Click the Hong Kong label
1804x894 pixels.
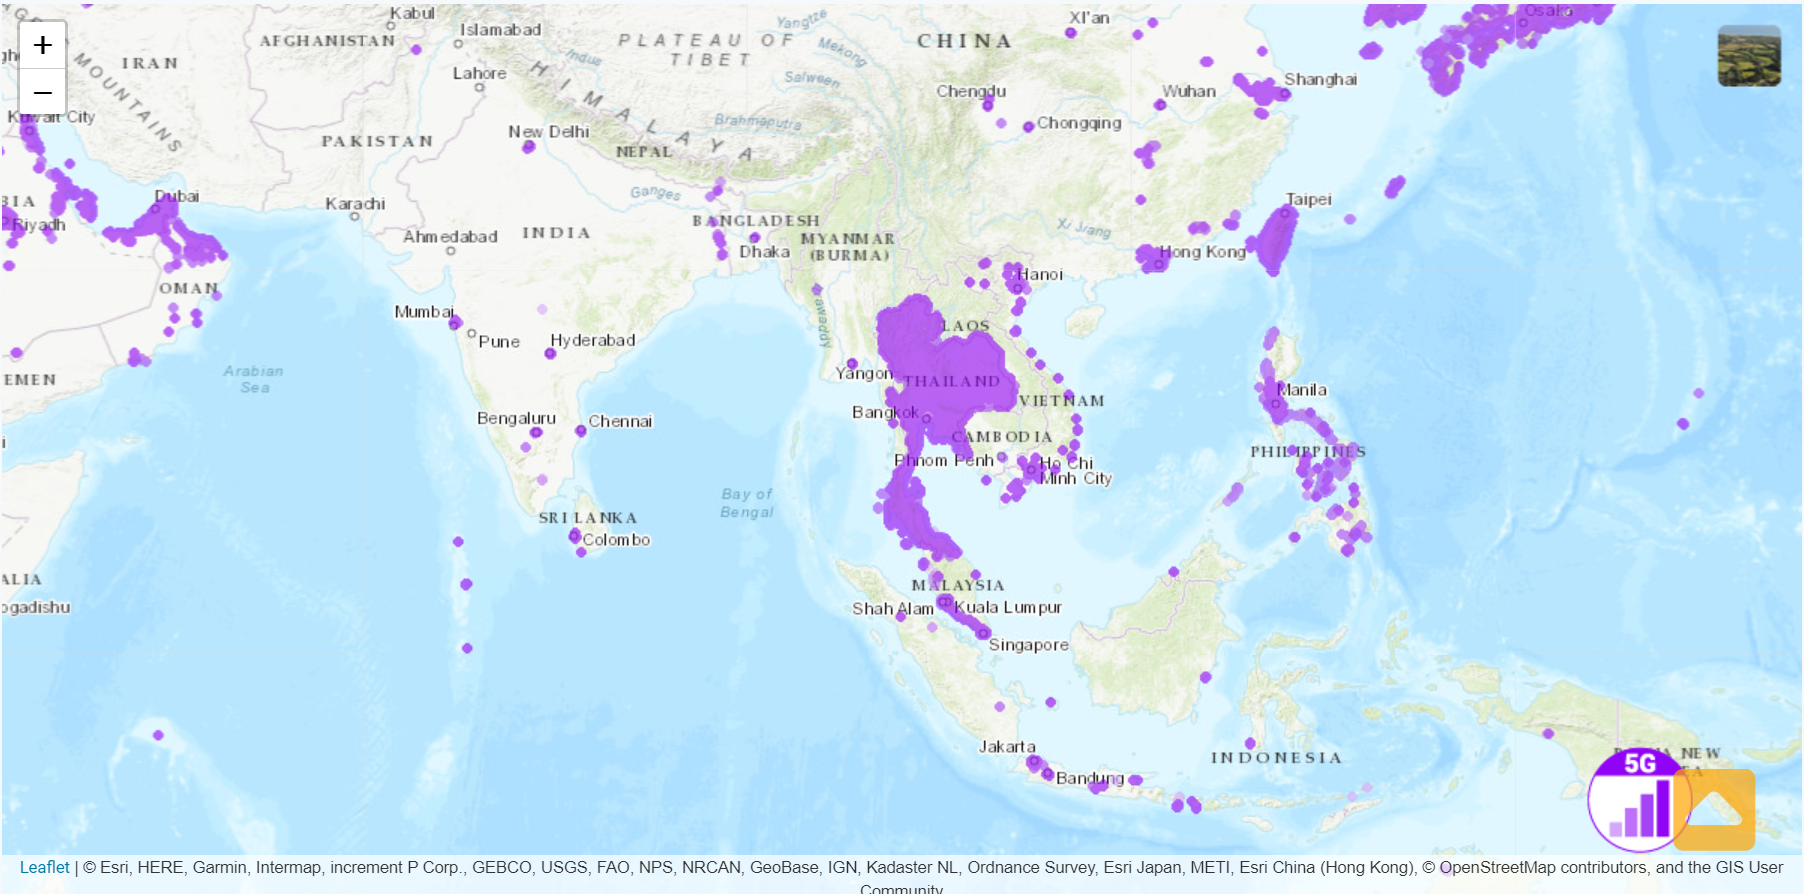coord(1202,252)
